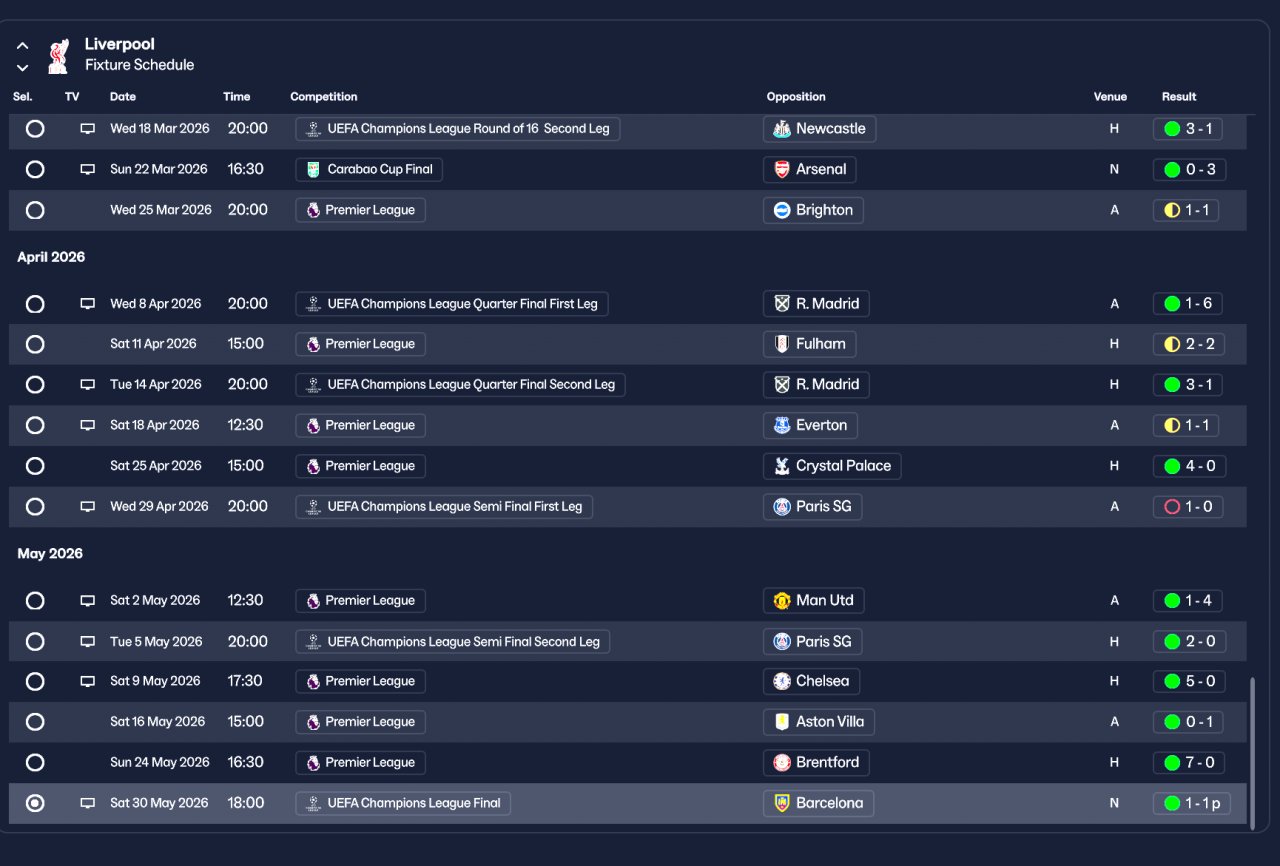This screenshot has width=1280, height=866.
Task: Select the radio button for the Newcastle fixture
Action: [35, 129]
